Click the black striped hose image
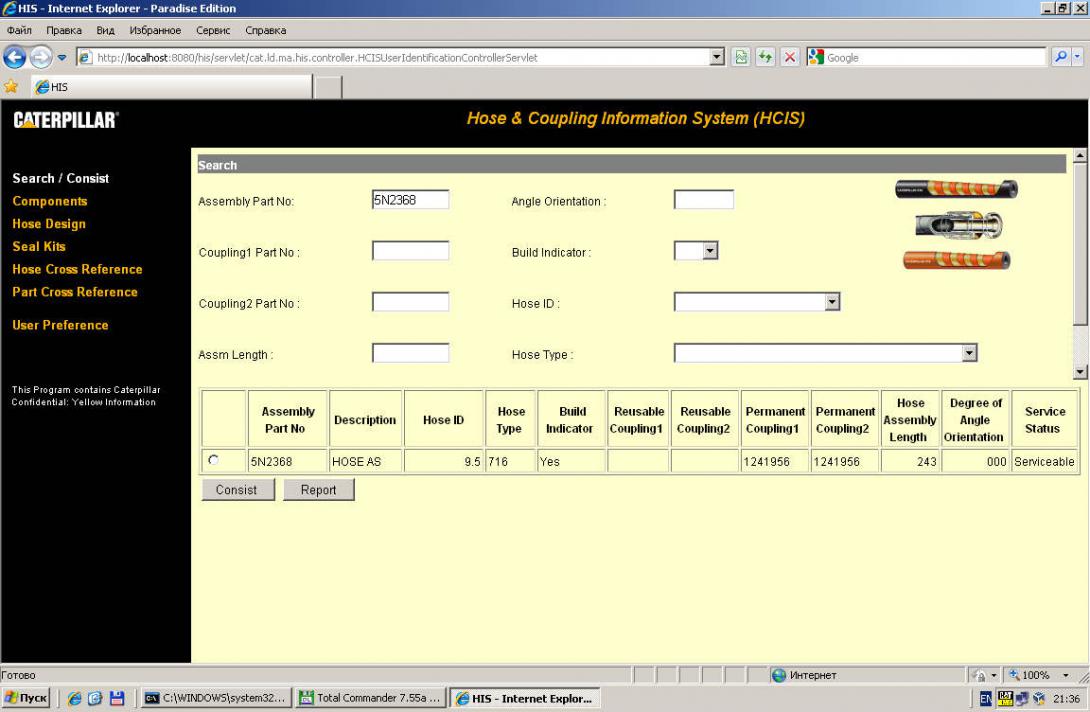 coord(957,189)
